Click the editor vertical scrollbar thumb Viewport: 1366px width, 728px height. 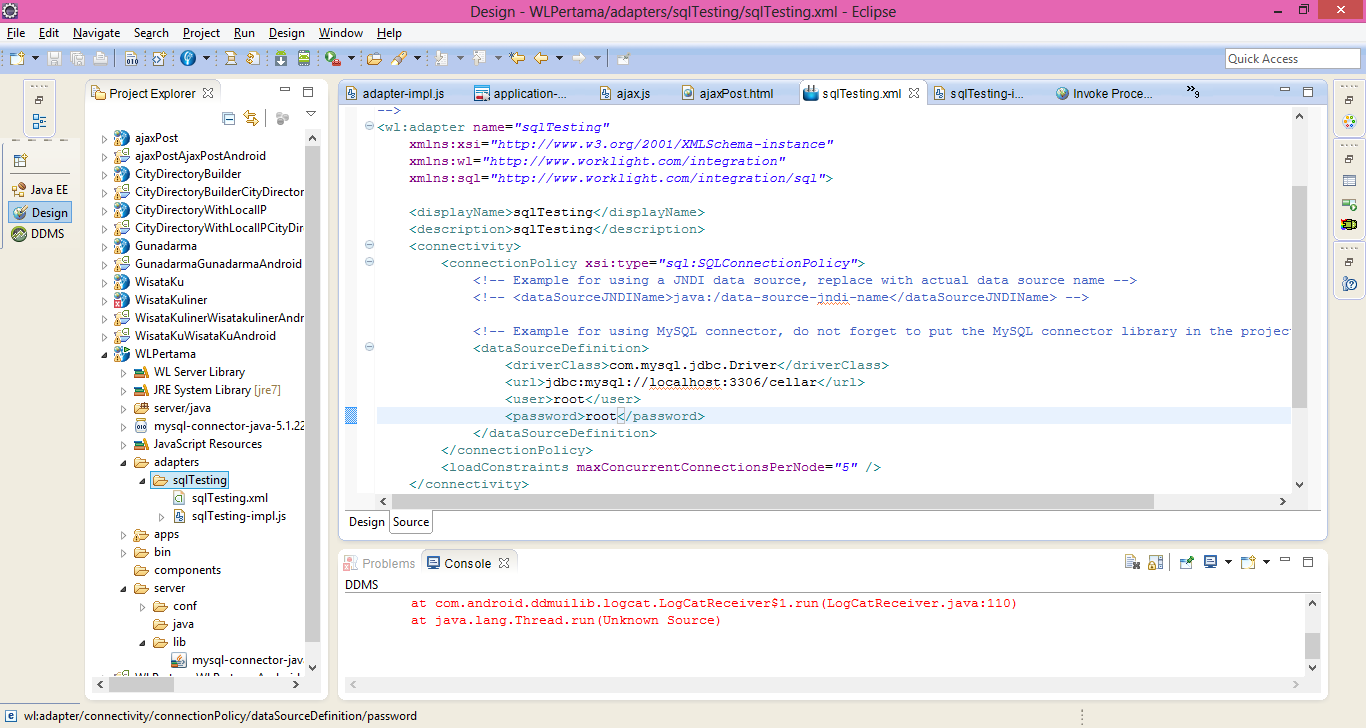[x=1299, y=296]
